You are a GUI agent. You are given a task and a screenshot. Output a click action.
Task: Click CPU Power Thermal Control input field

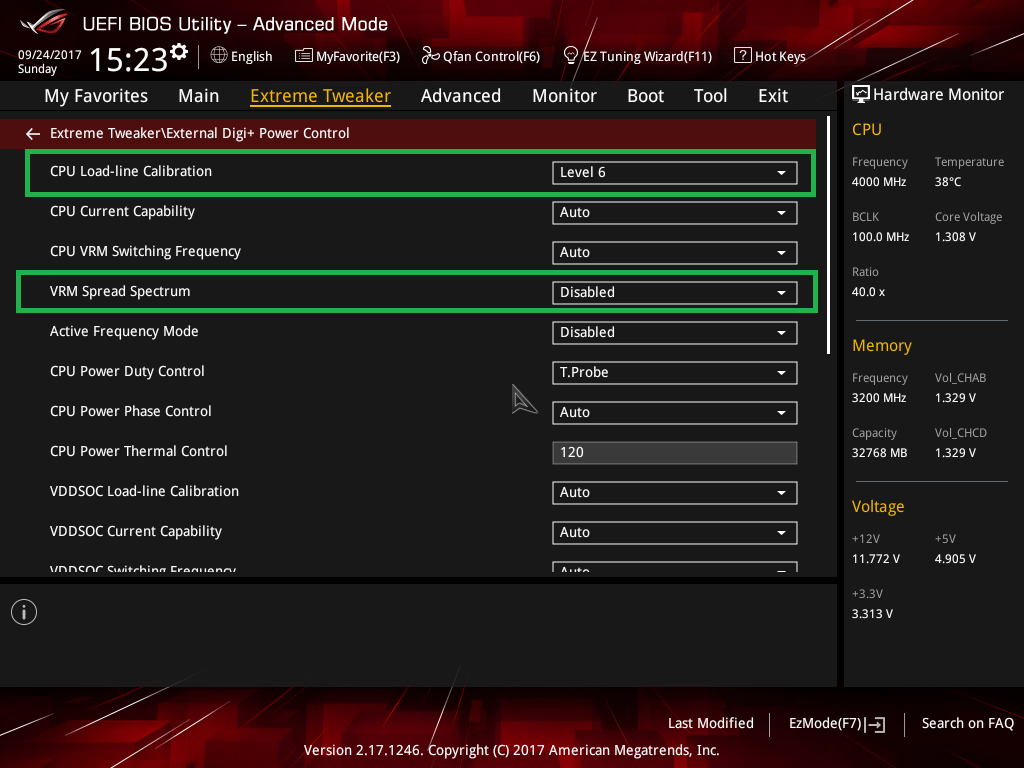tap(675, 453)
